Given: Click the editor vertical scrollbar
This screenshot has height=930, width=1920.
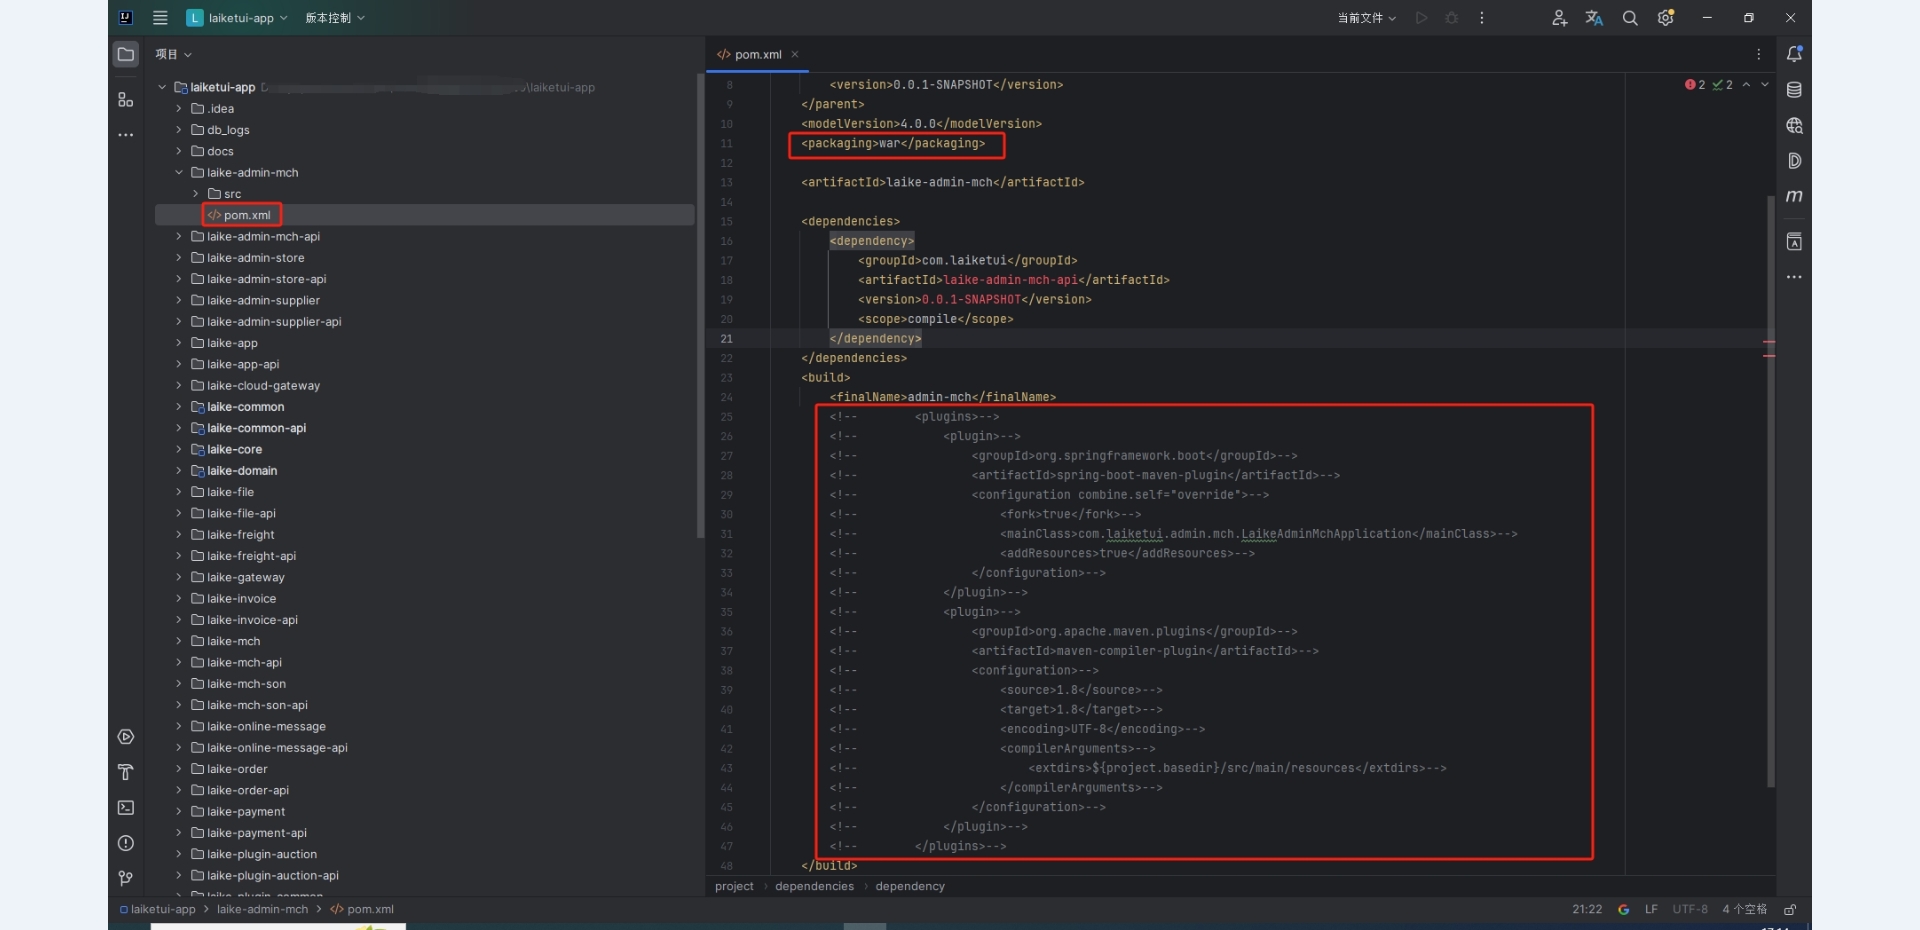Looking at the screenshot, I should click(x=1770, y=490).
